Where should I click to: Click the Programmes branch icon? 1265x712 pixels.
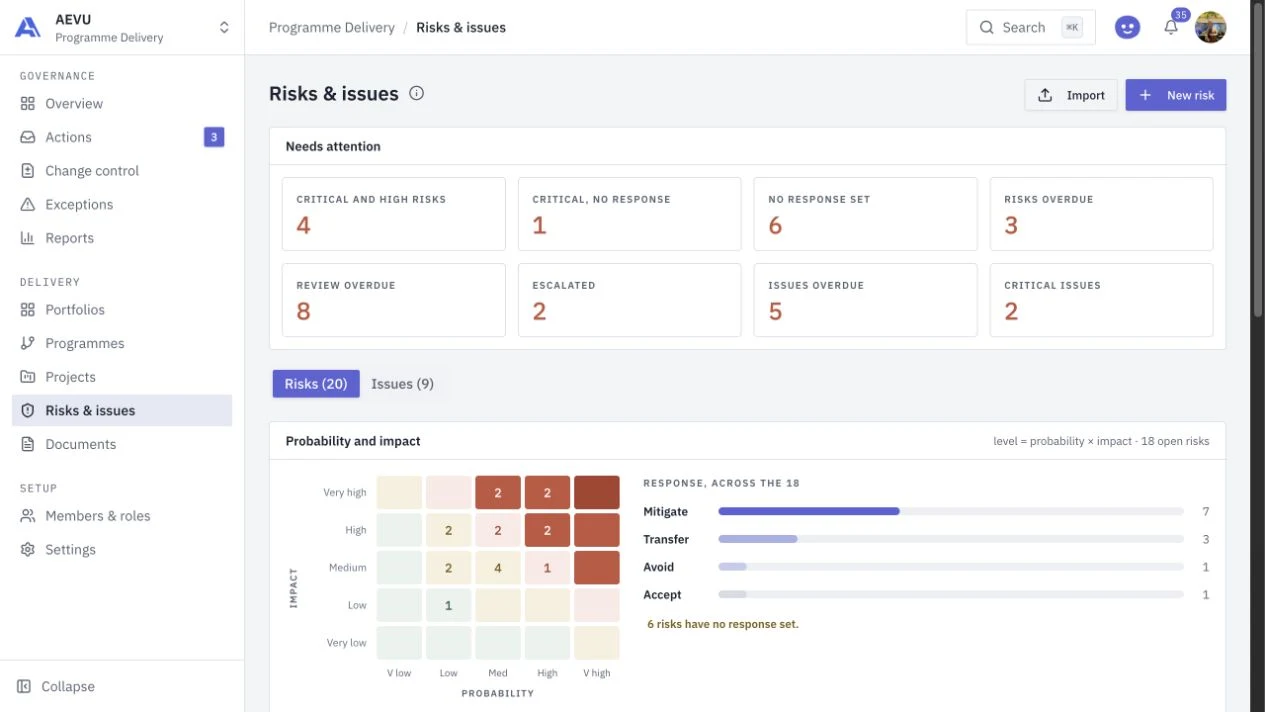coord(28,343)
